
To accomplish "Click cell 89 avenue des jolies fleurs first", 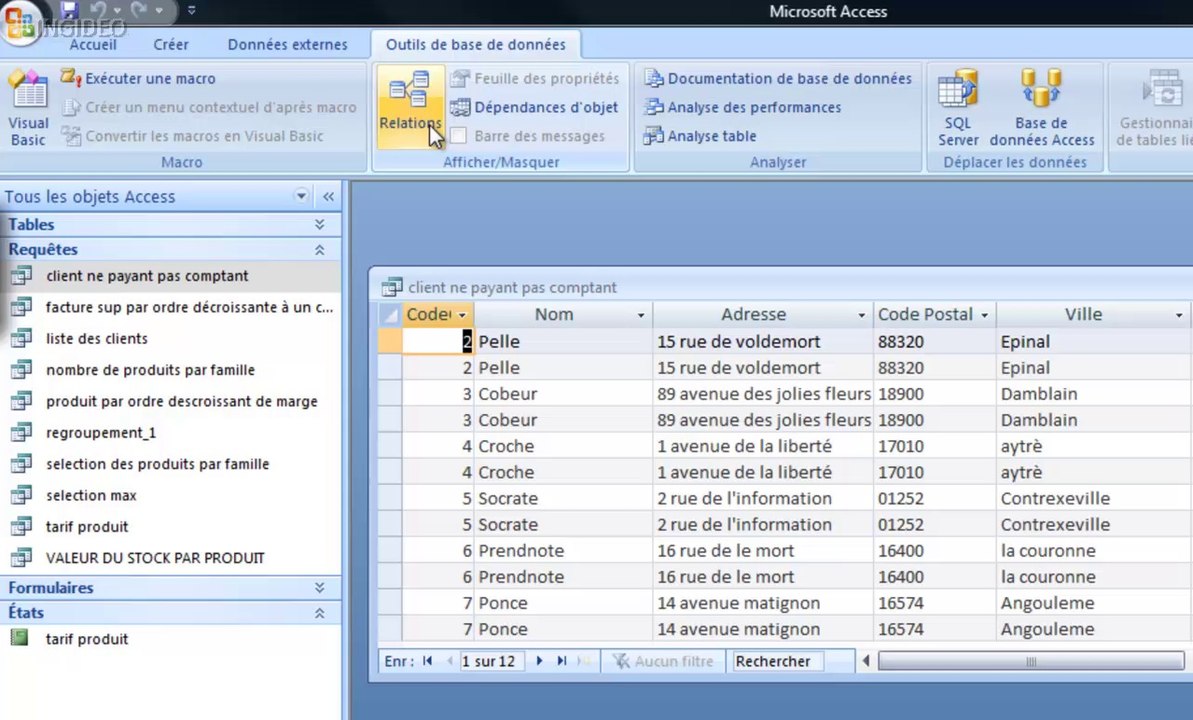I will tap(763, 394).
